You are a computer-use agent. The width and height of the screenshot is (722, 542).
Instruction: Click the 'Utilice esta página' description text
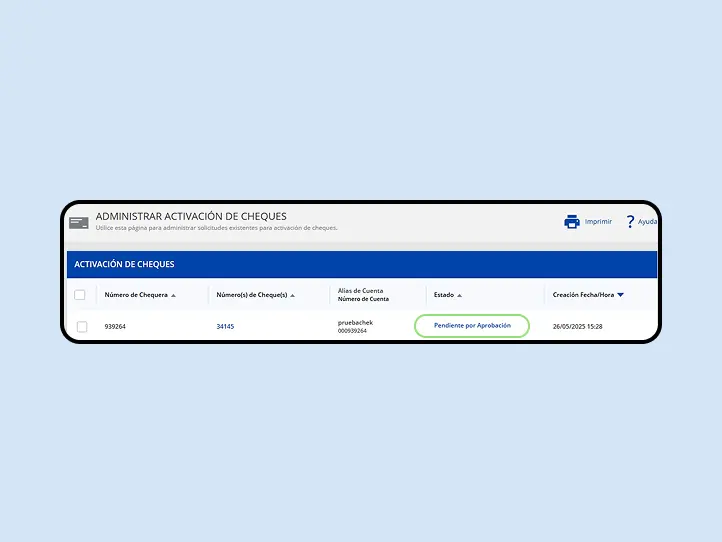(216, 228)
